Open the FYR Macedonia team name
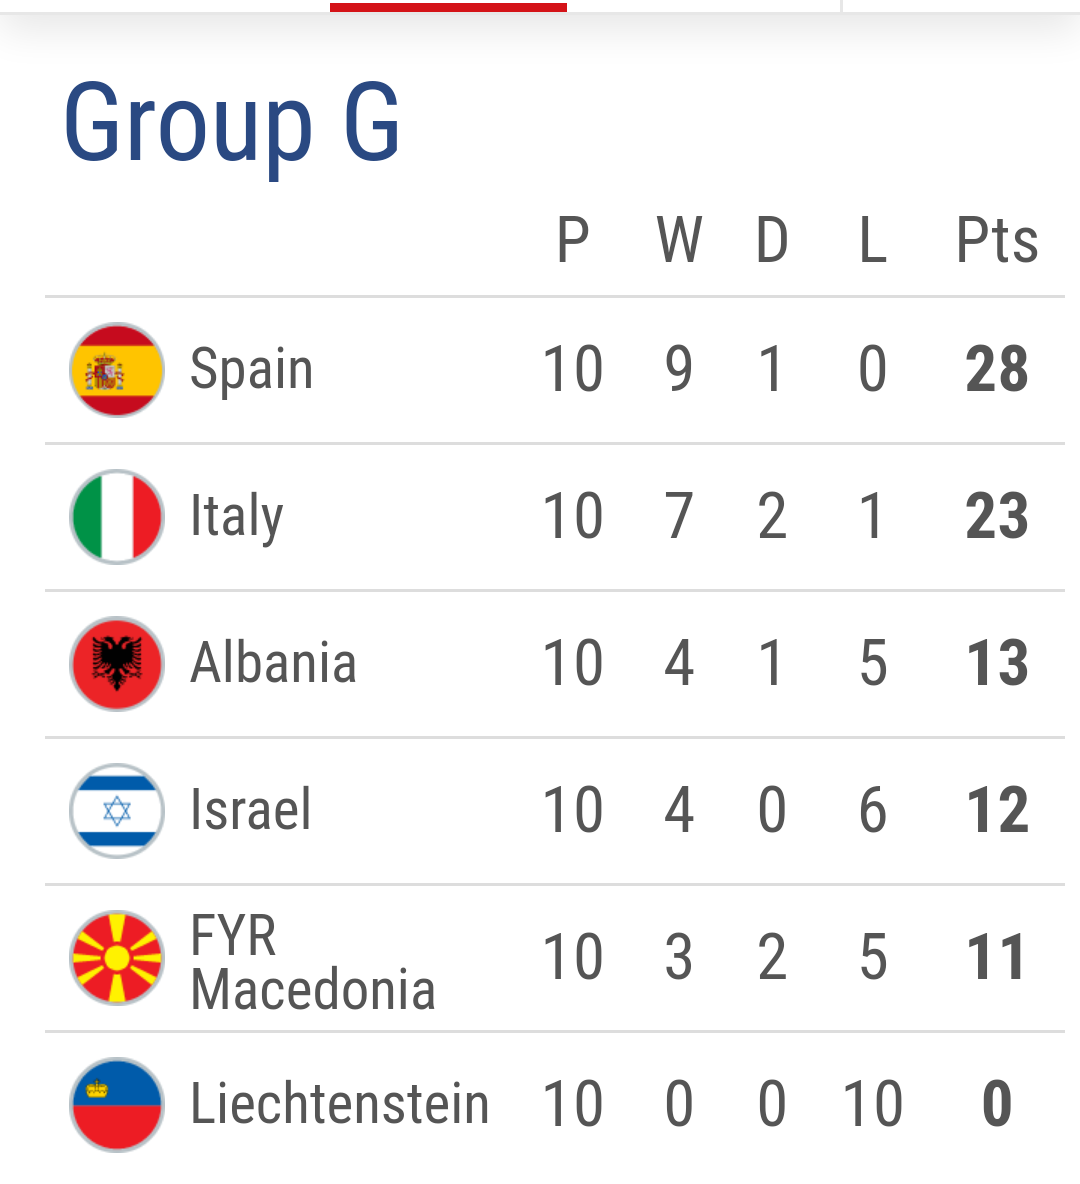 [312, 962]
